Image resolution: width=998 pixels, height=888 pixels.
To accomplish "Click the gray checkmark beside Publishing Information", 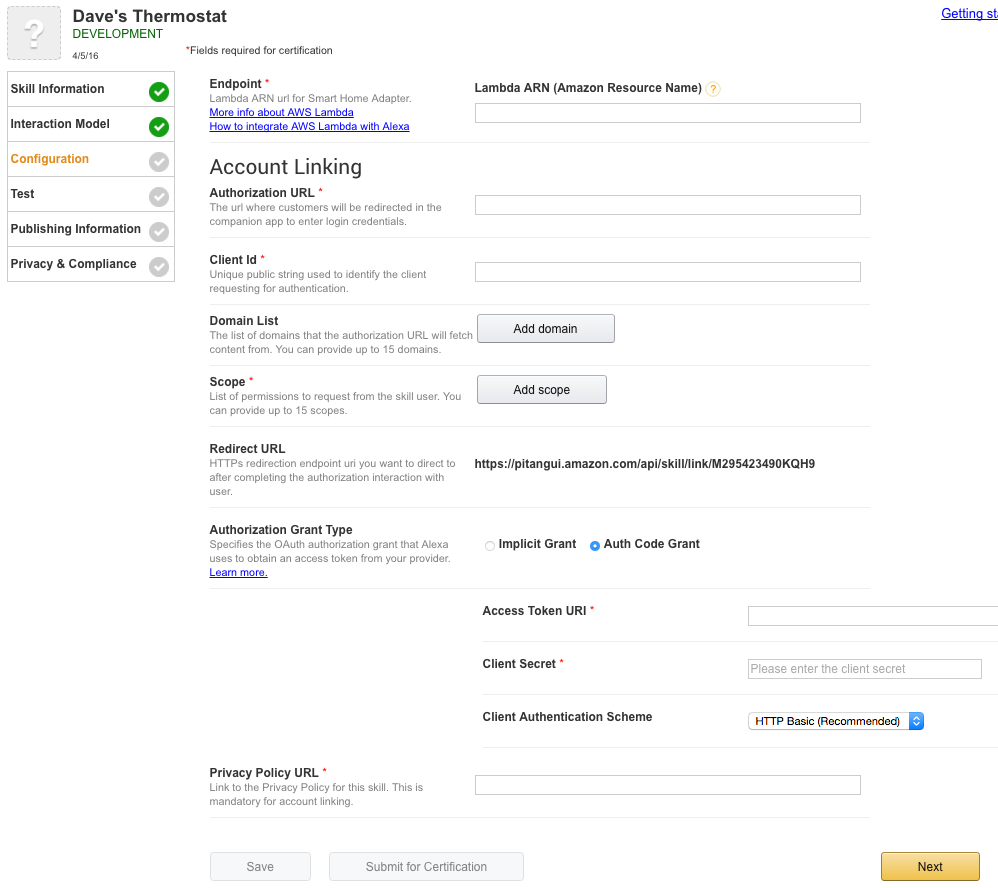I will coord(159,232).
